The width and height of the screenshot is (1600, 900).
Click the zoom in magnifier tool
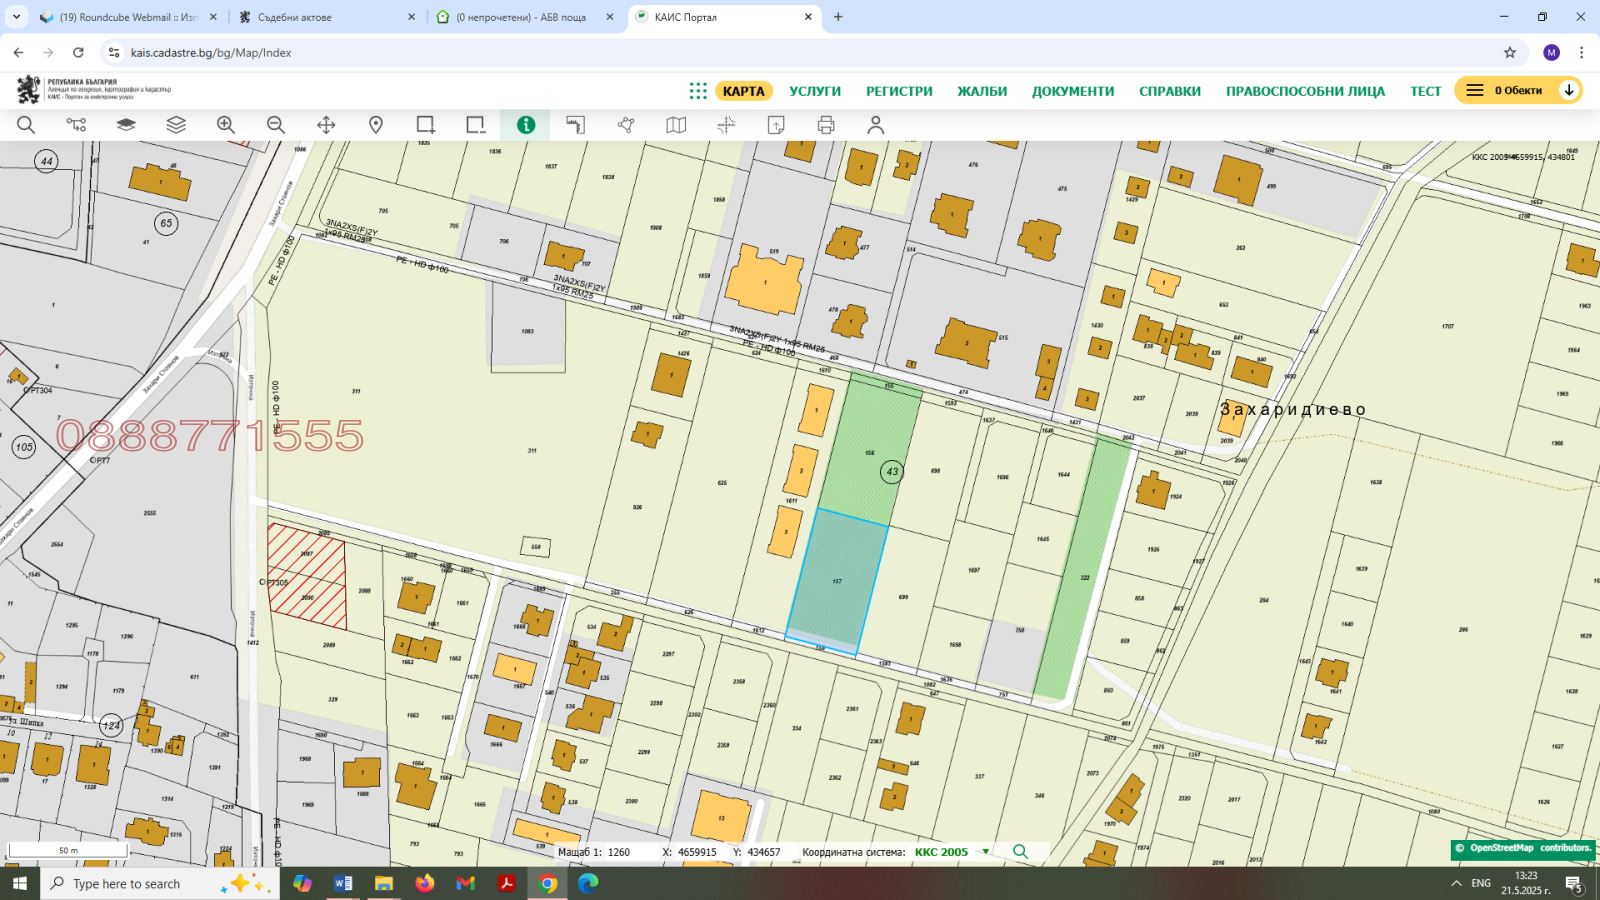(x=226, y=125)
